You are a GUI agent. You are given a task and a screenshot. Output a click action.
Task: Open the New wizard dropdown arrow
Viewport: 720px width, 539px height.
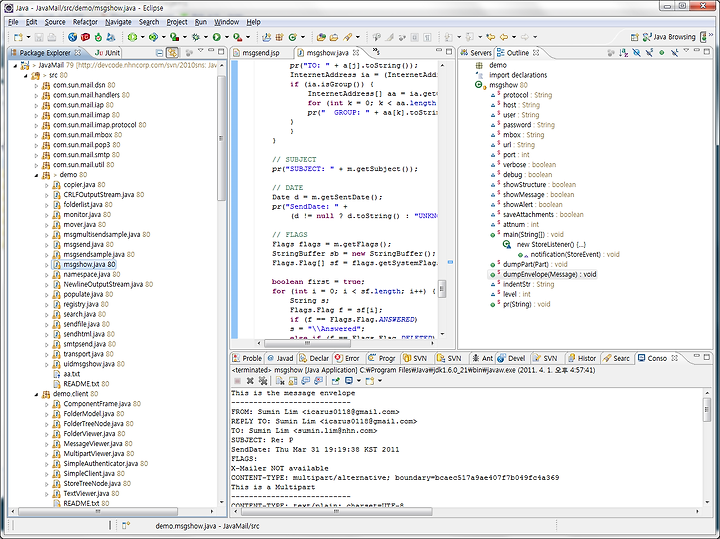28,37
